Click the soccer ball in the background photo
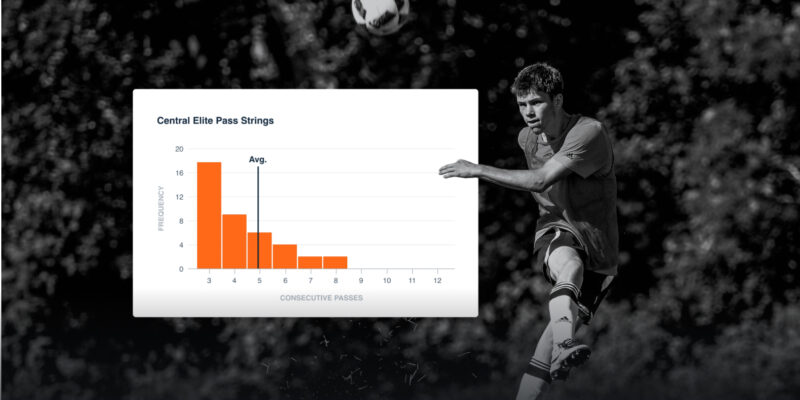The width and height of the screenshot is (800, 400). point(381,14)
